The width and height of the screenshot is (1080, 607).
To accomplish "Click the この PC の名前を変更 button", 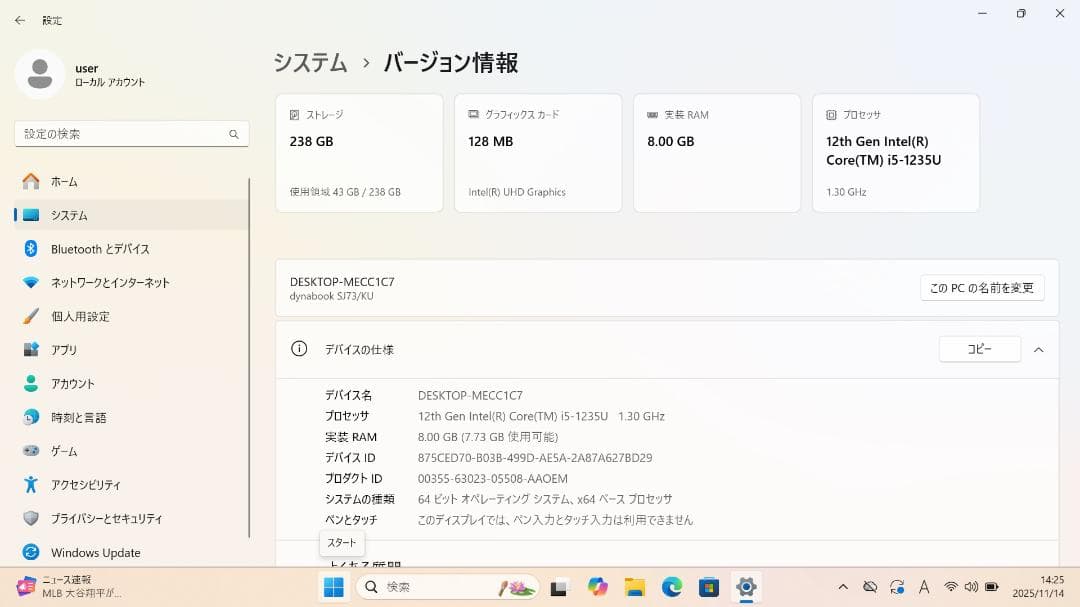I will click(982, 287).
